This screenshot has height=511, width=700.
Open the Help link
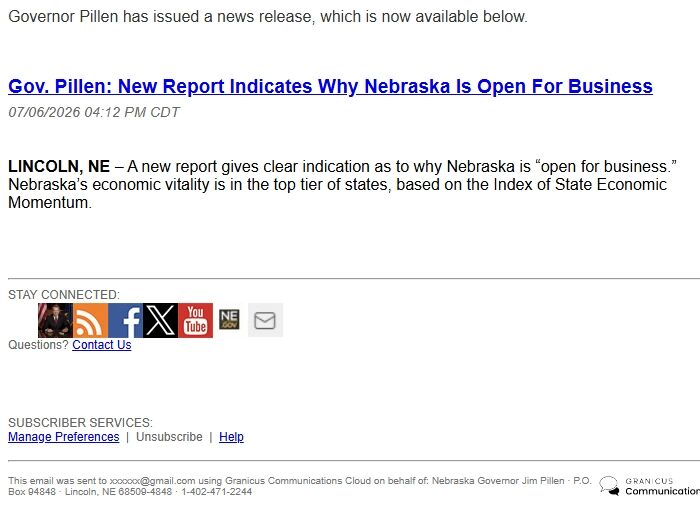point(231,436)
